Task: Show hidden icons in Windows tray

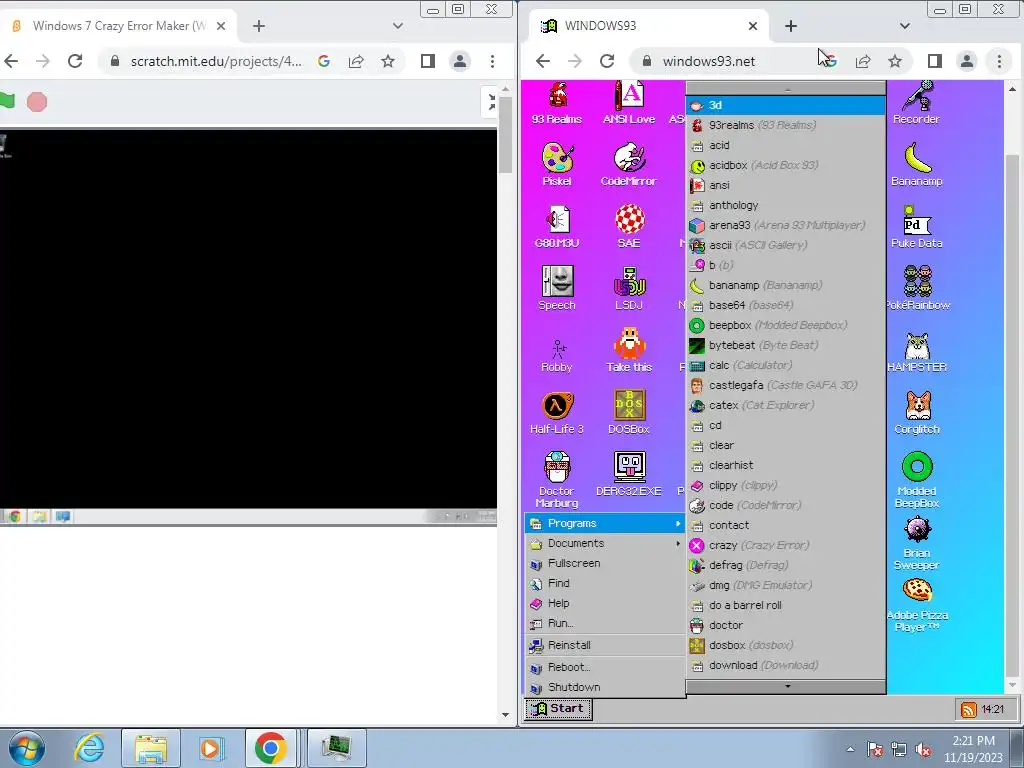Action: tap(850, 749)
